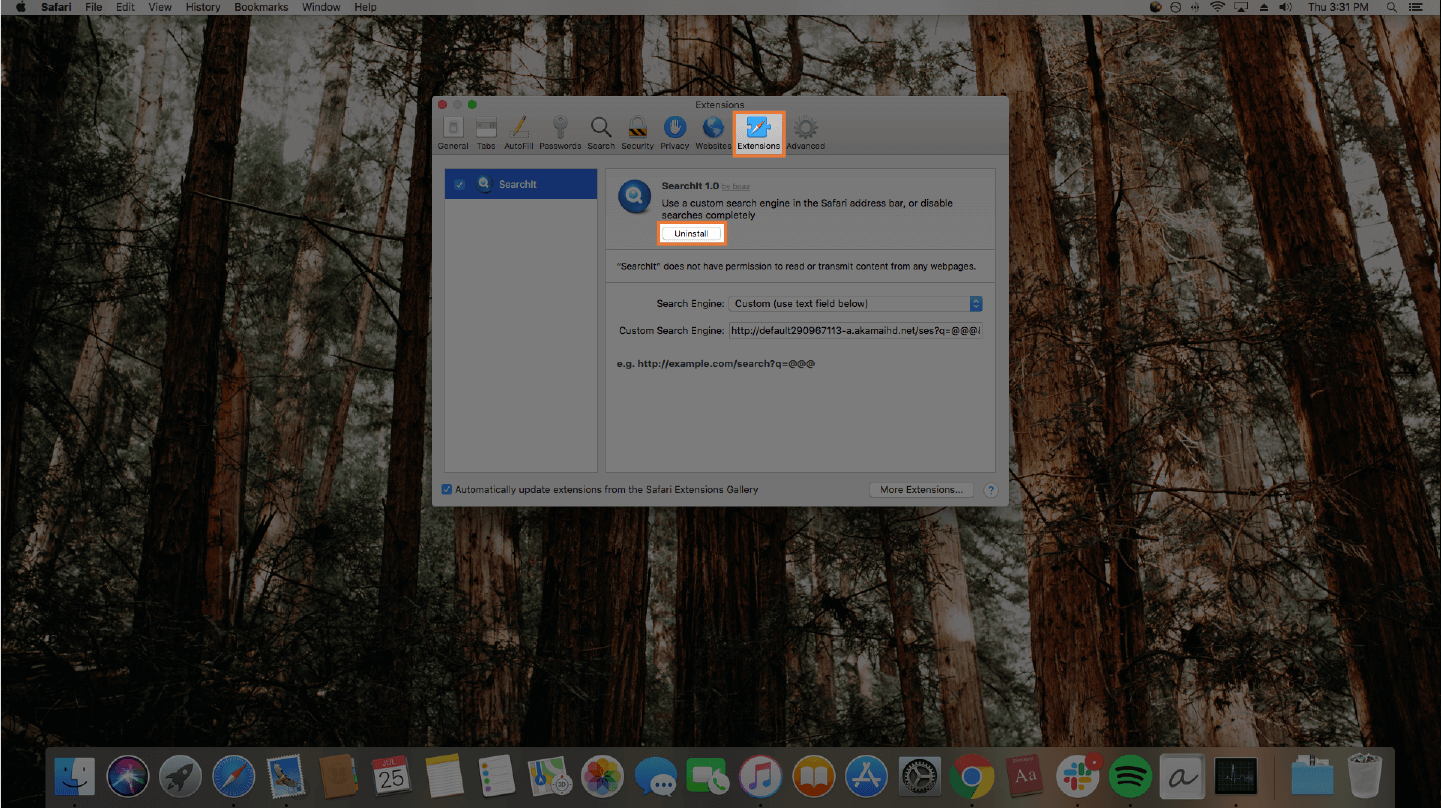Open Reminders in the Dock
The height and width of the screenshot is (808, 1441).
[497, 776]
